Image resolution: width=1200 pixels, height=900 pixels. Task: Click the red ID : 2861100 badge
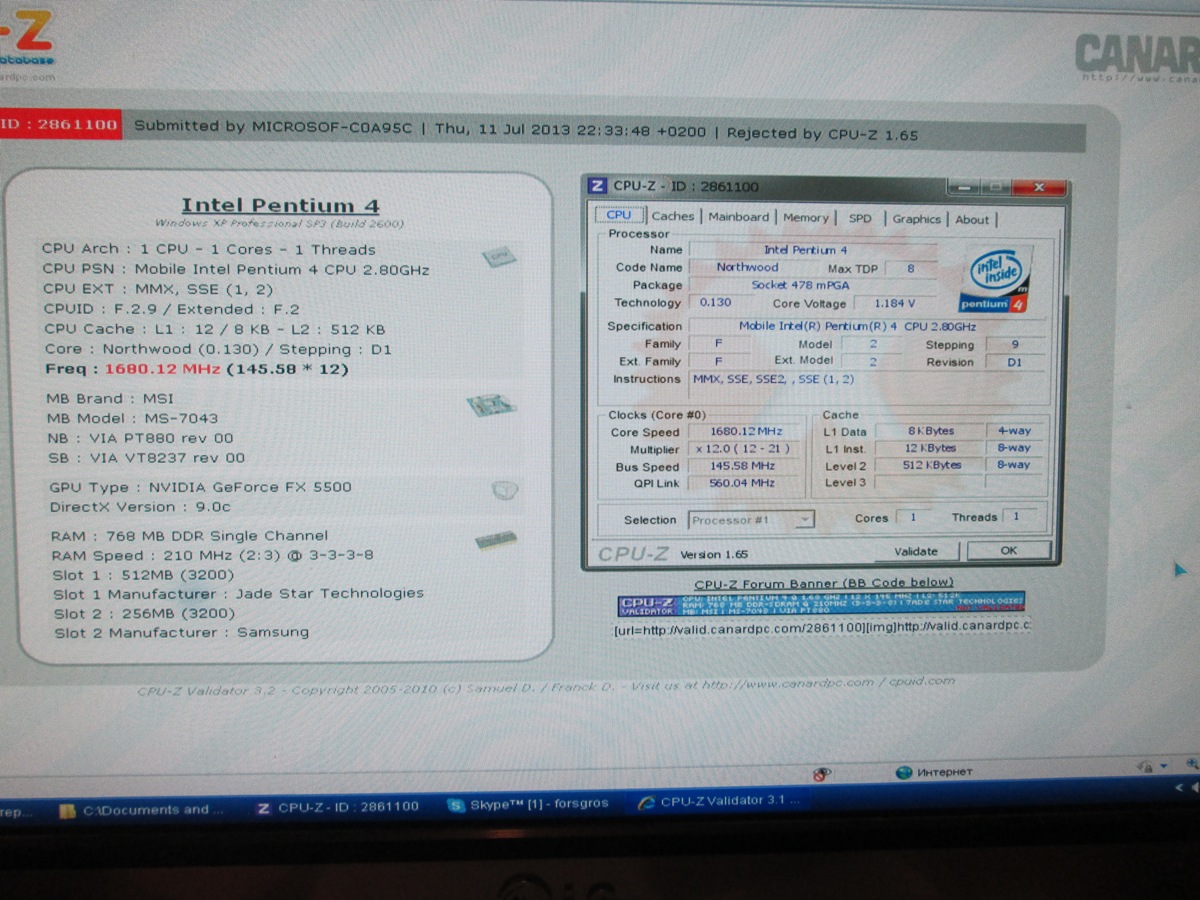60,125
